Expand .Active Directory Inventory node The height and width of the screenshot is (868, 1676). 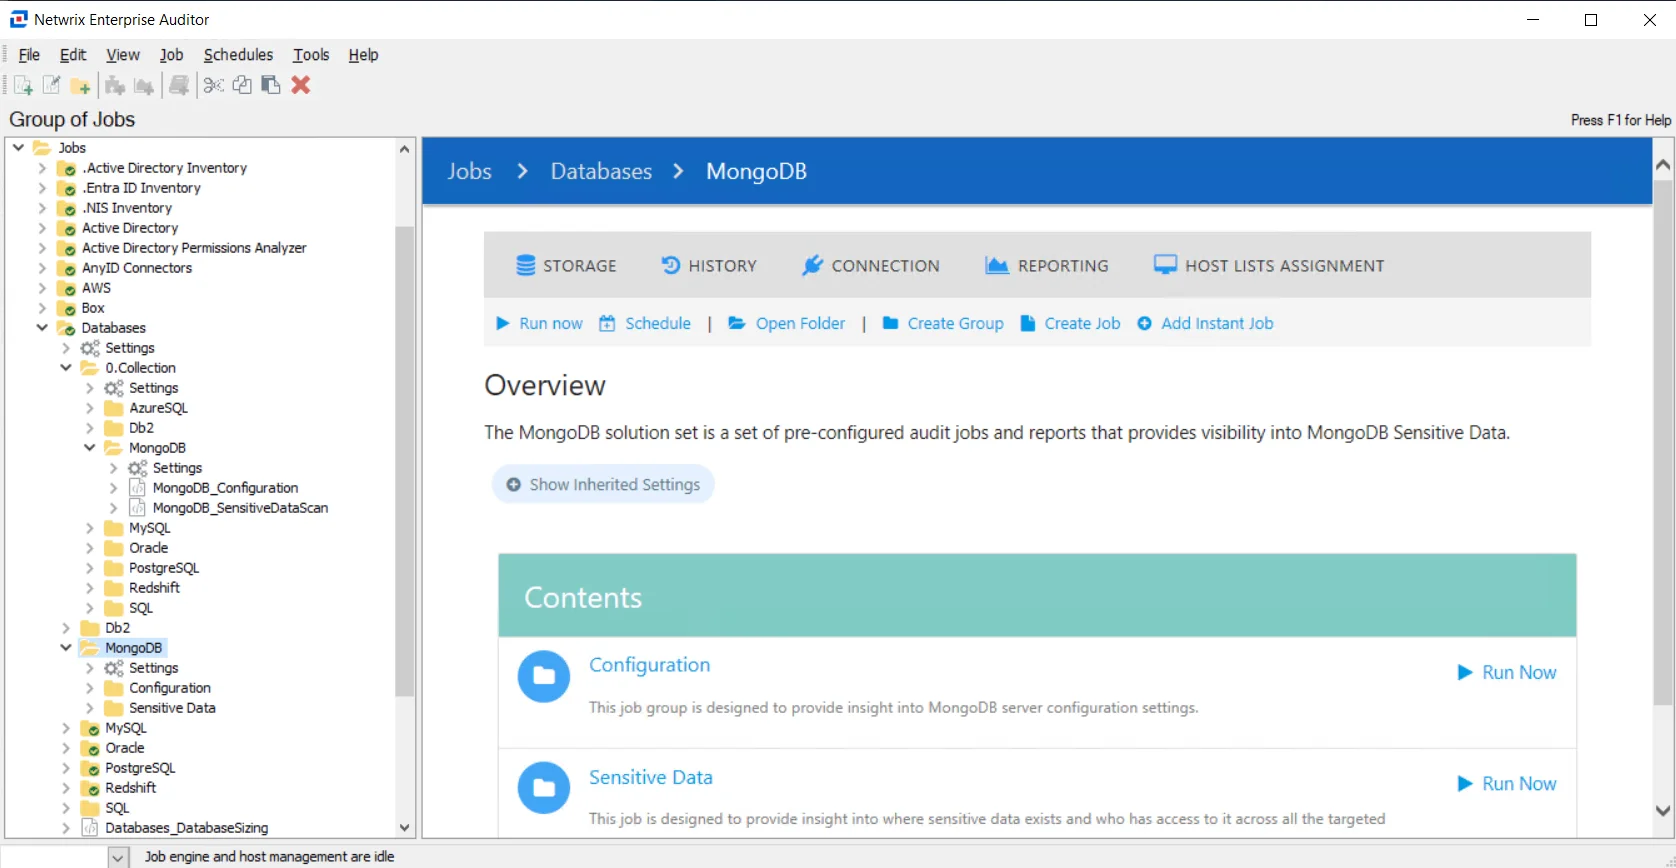42,168
